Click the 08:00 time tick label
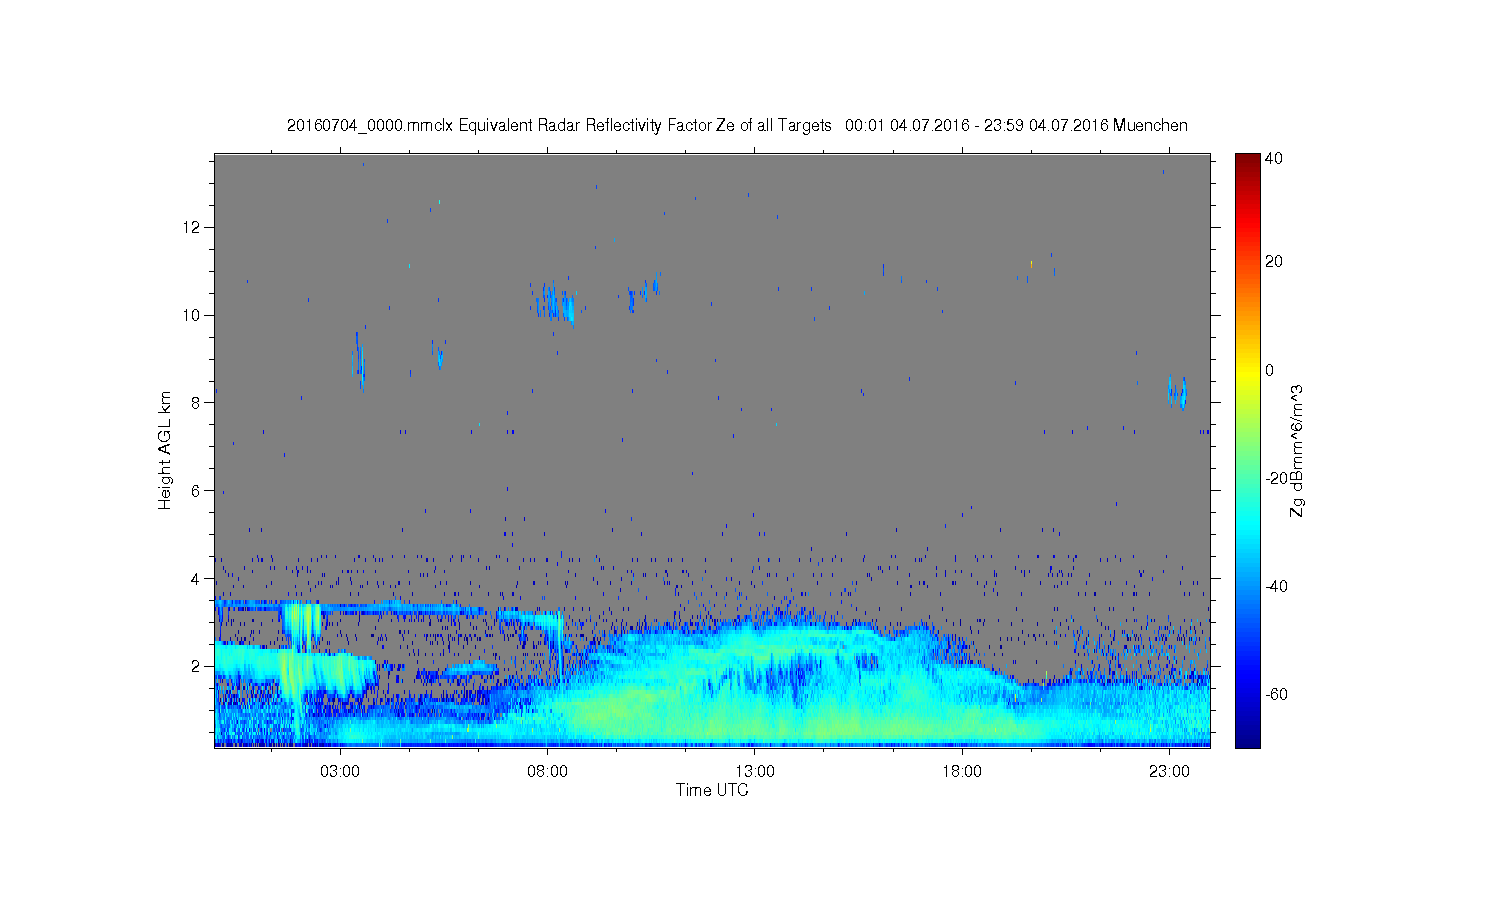Viewport: 1500px width, 900px height. pos(548,772)
